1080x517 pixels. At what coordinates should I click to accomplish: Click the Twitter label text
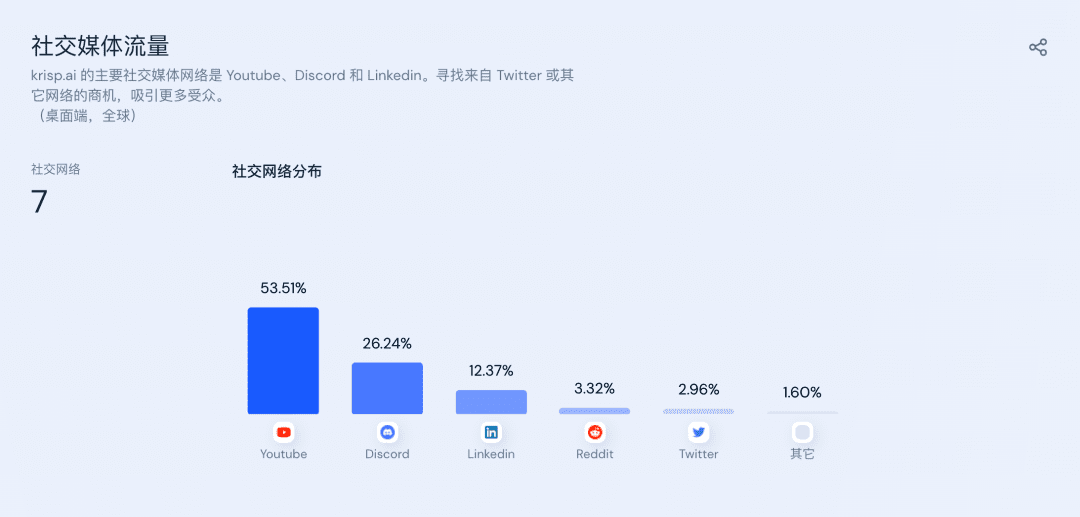698,454
